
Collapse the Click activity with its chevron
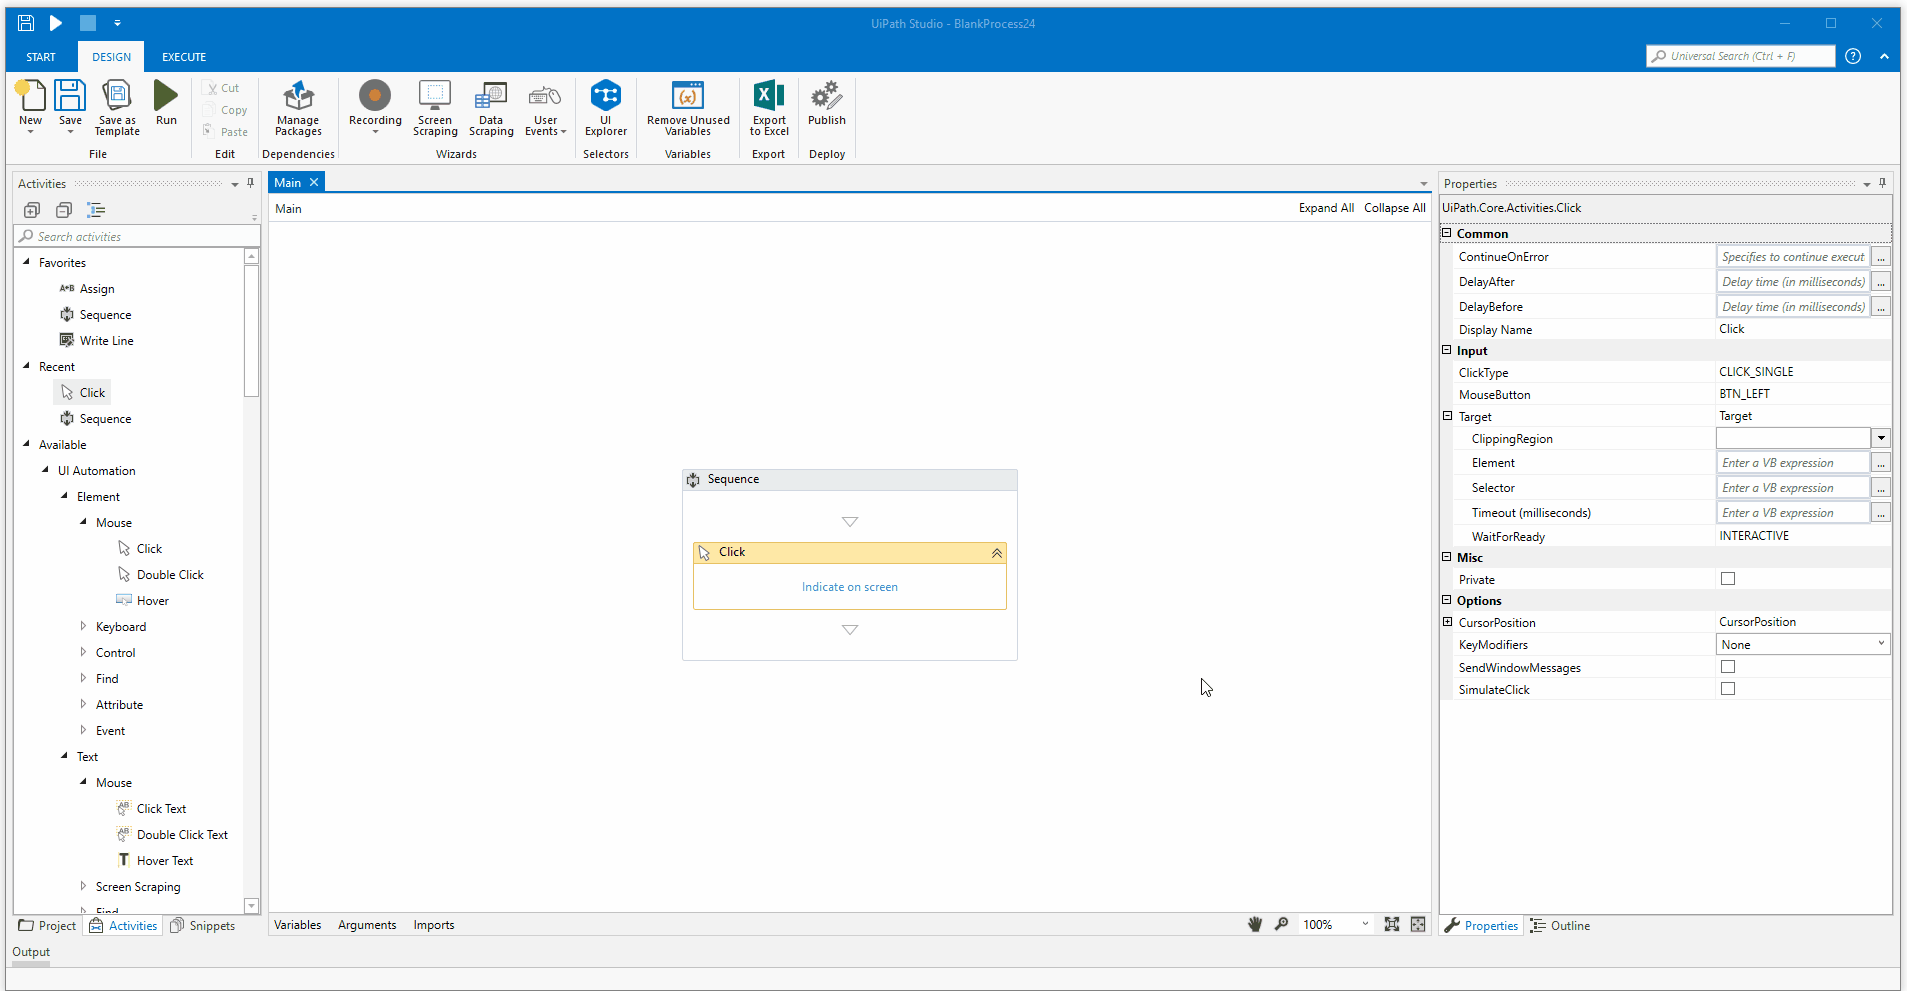click(996, 553)
